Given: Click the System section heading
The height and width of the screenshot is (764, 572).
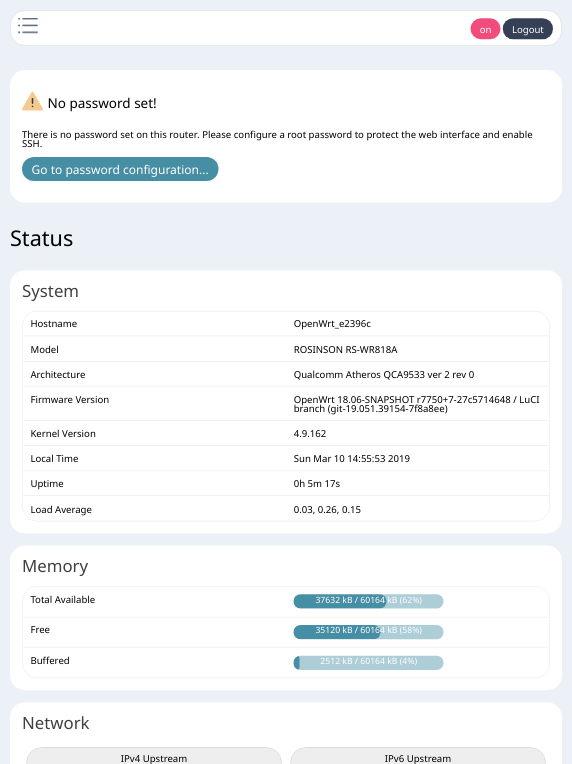Looking at the screenshot, I should (50, 291).
